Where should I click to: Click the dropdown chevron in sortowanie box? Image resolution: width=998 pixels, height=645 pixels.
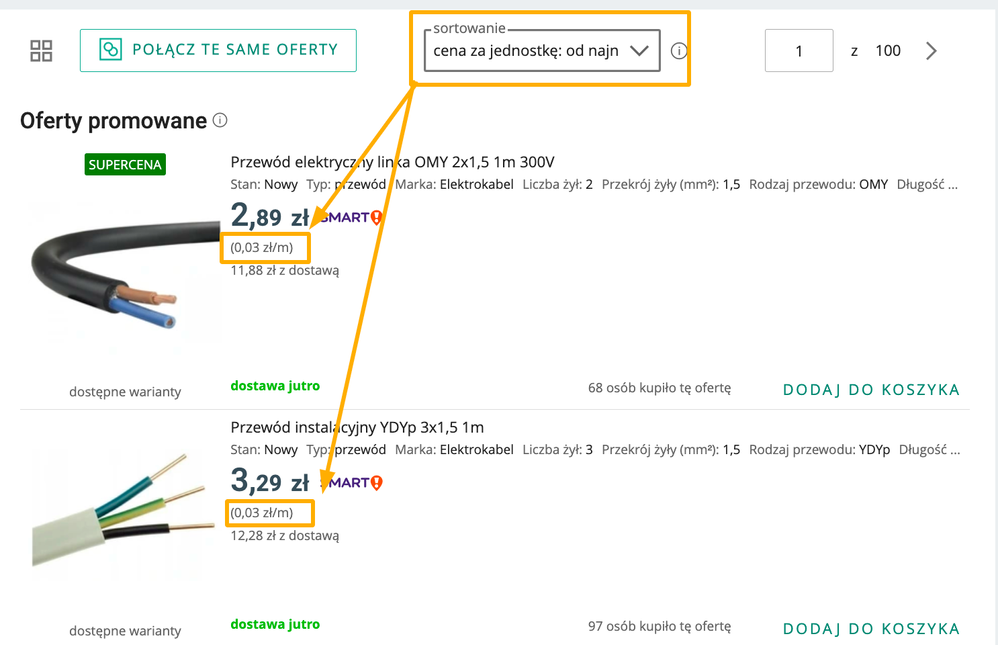click(x=639, y=51)
